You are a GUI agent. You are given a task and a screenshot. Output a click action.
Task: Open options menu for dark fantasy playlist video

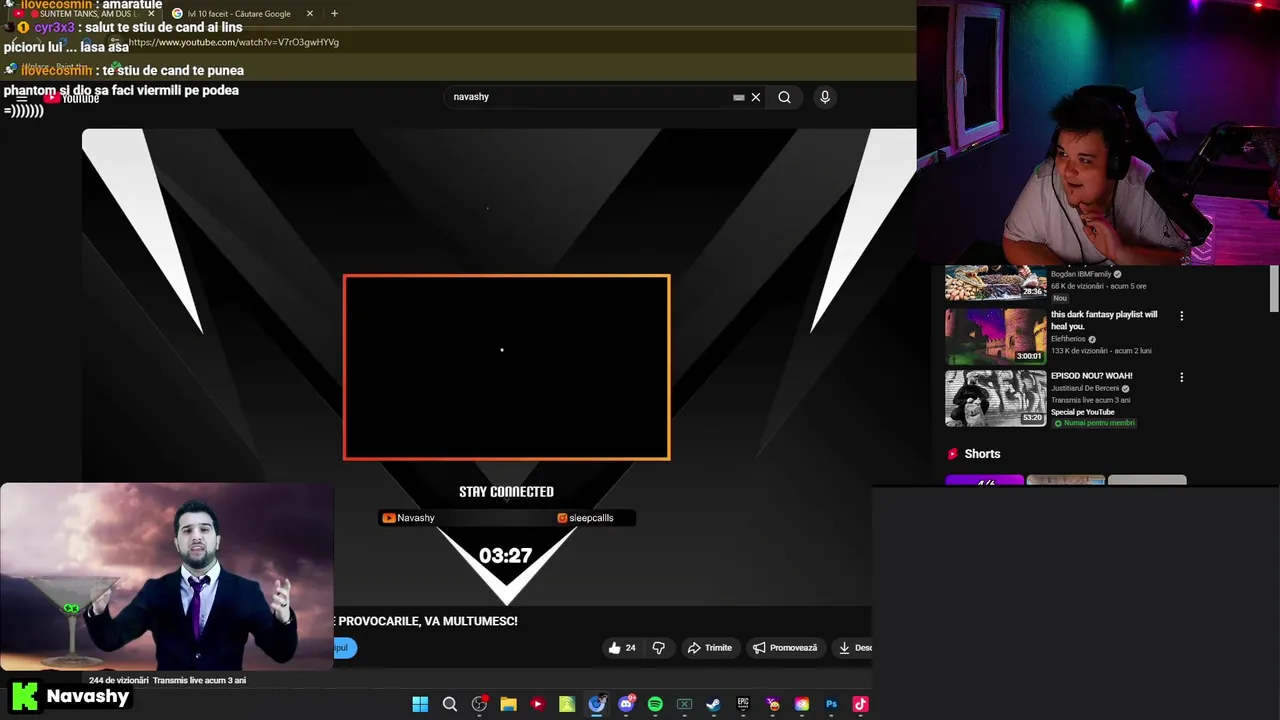click(1182, 316)
